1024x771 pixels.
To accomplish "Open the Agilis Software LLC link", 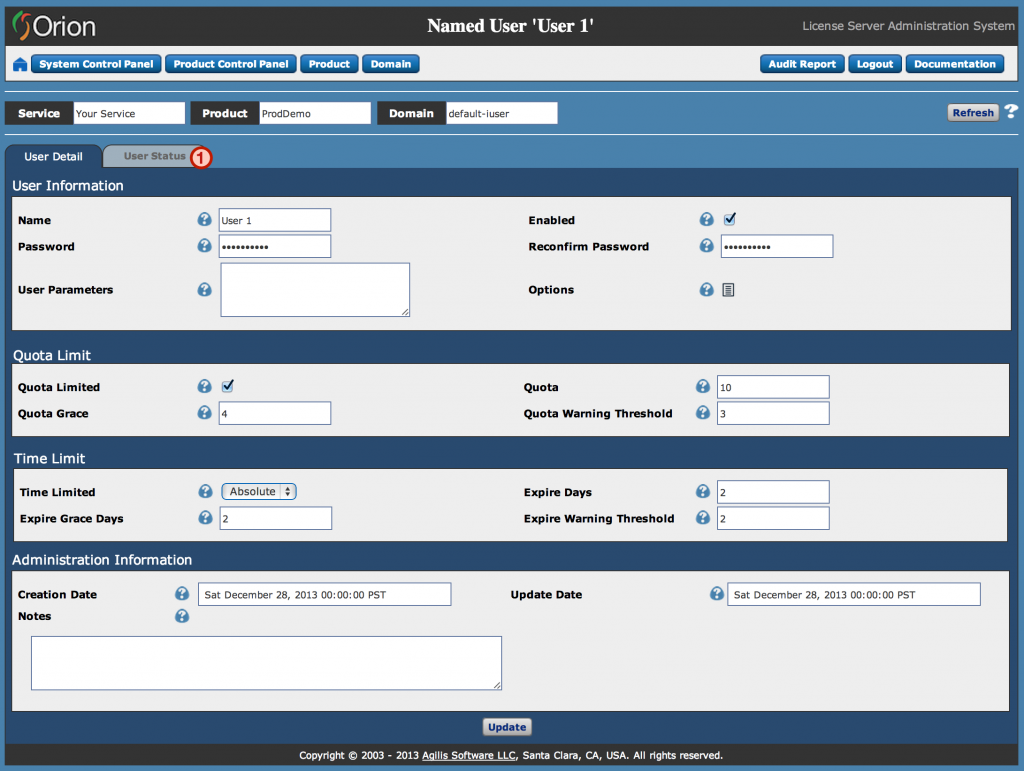I will [468, 755].
